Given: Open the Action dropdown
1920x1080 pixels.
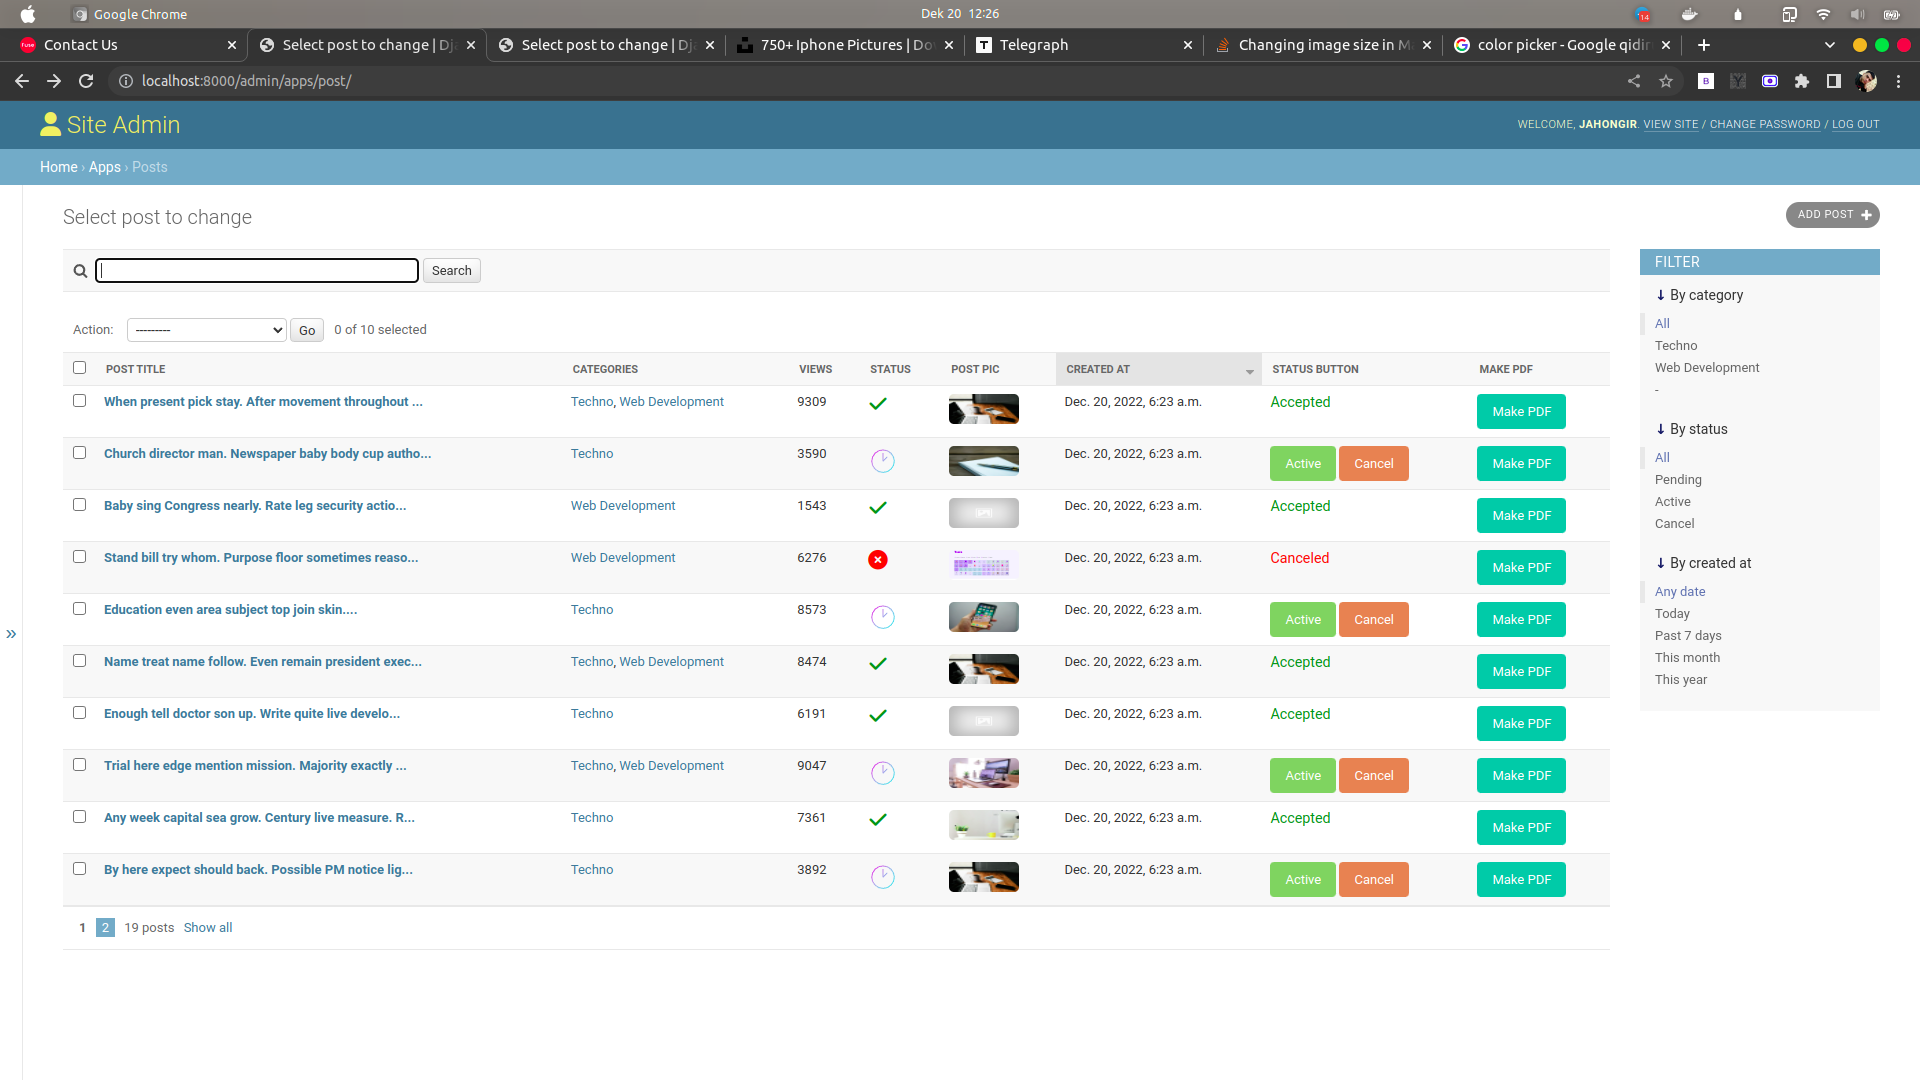Looking at the screenshot, I should point(207,330).
